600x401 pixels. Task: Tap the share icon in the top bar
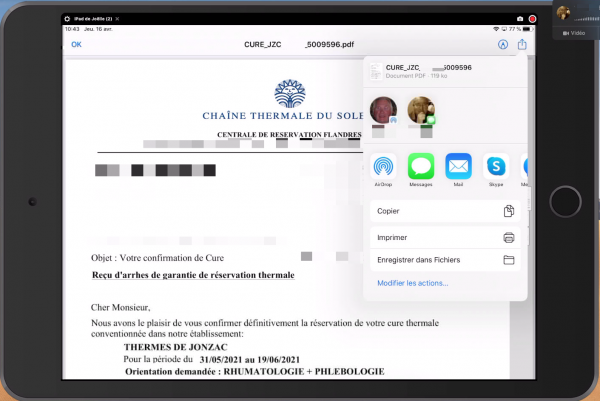pyautogui.click(x=521, y=44)
